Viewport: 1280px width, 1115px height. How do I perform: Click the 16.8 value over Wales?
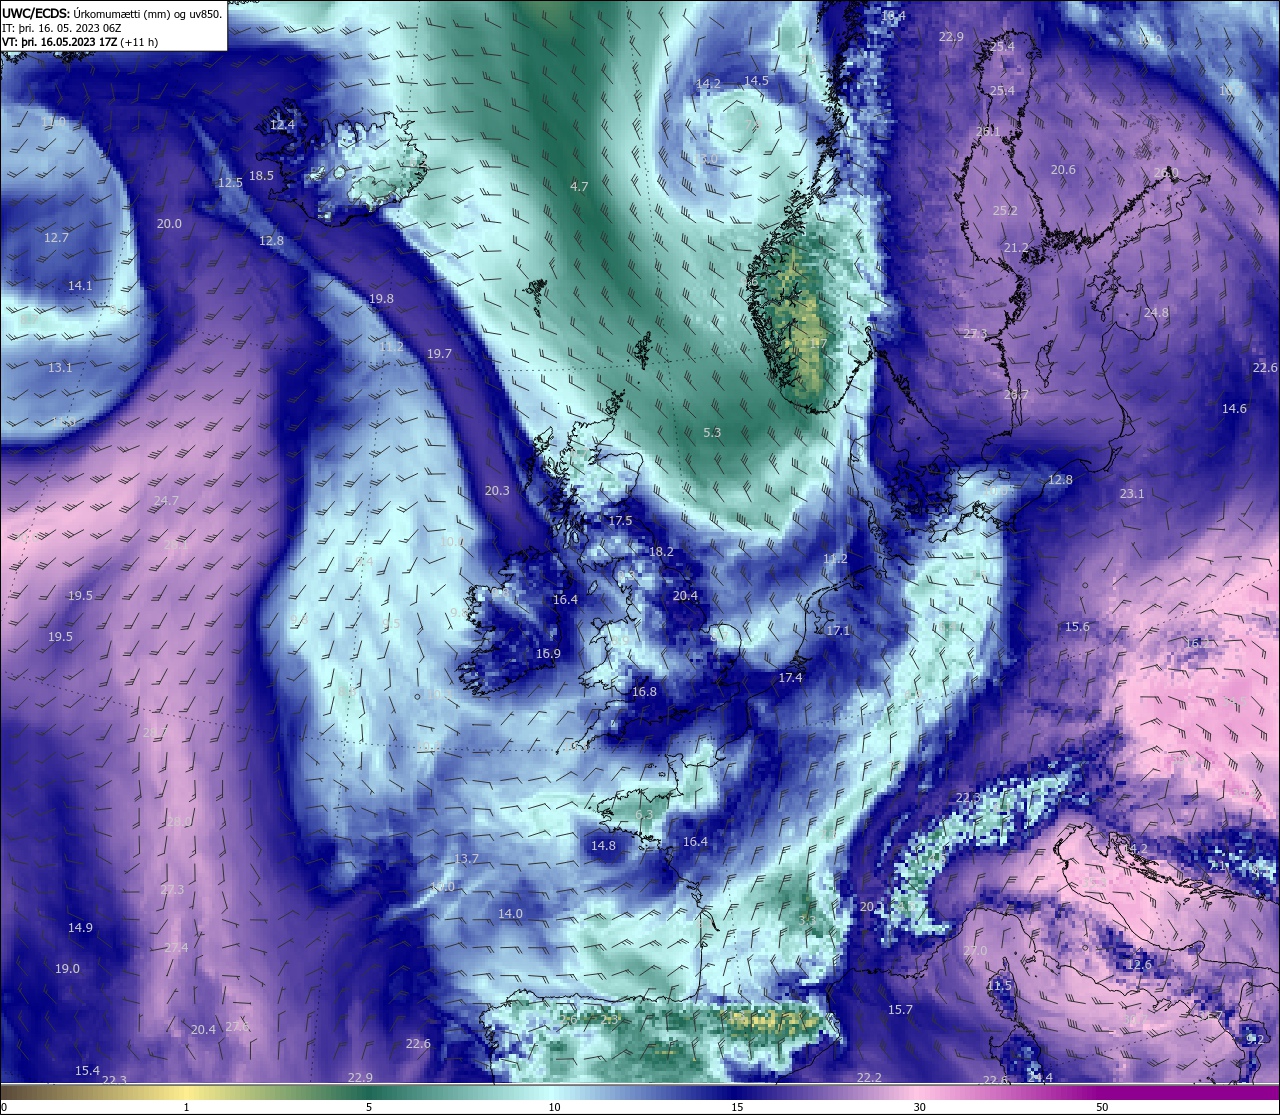coord(644,692)
